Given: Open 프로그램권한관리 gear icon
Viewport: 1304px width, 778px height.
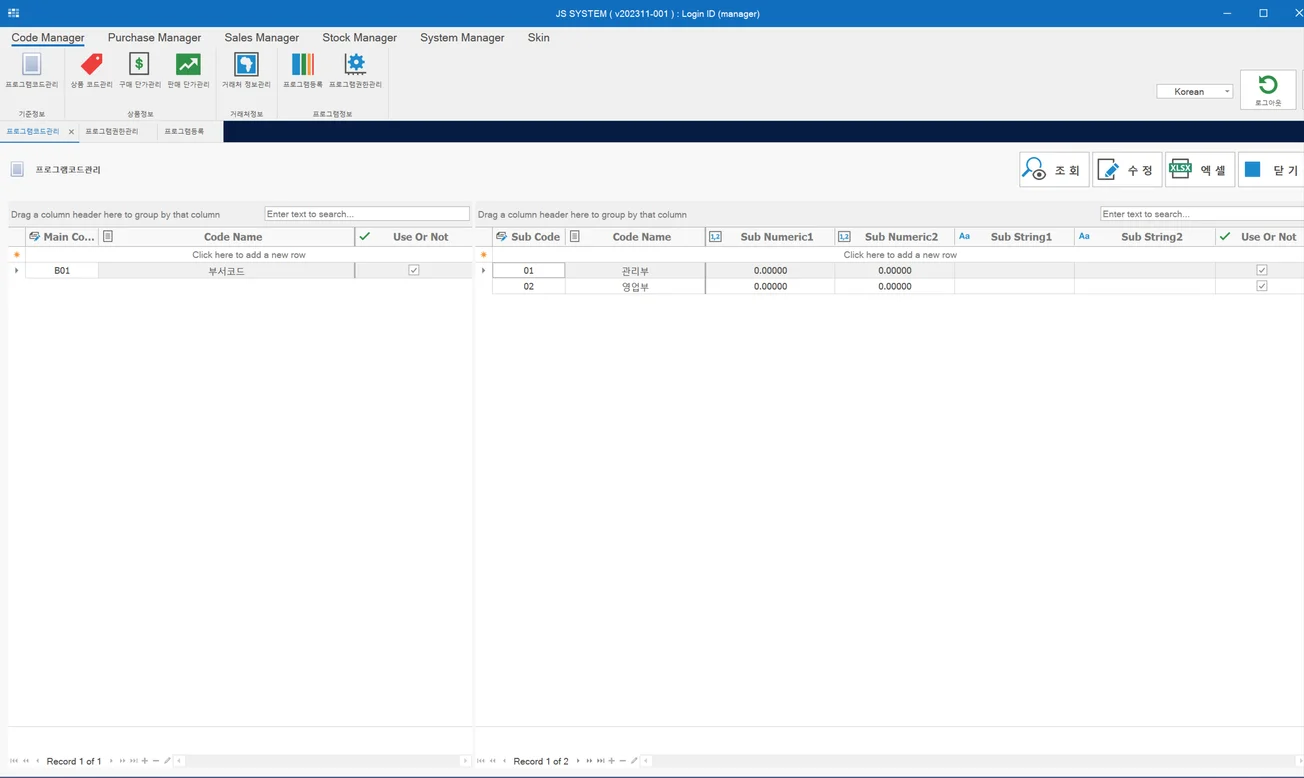Looking at the screenshot, I should click(x=355, y=71).
